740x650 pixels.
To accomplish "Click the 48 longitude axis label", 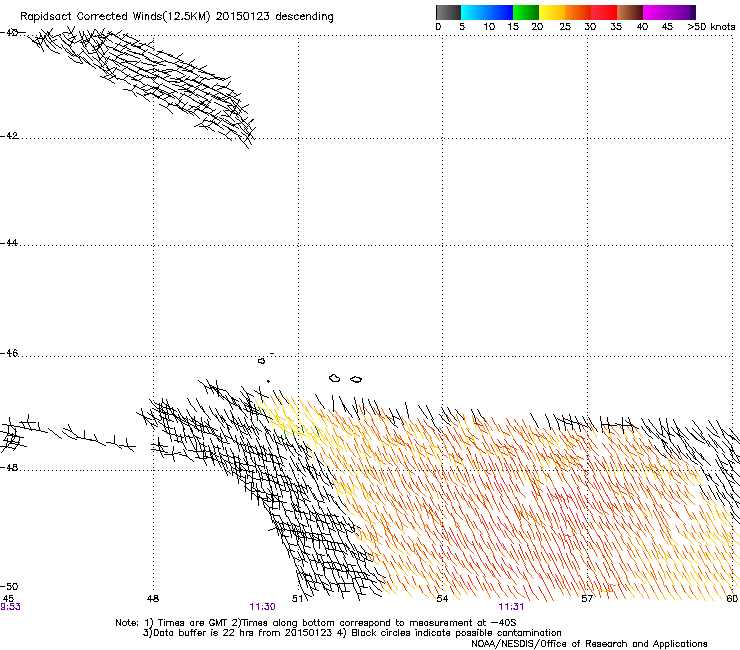I will point(153,599).
